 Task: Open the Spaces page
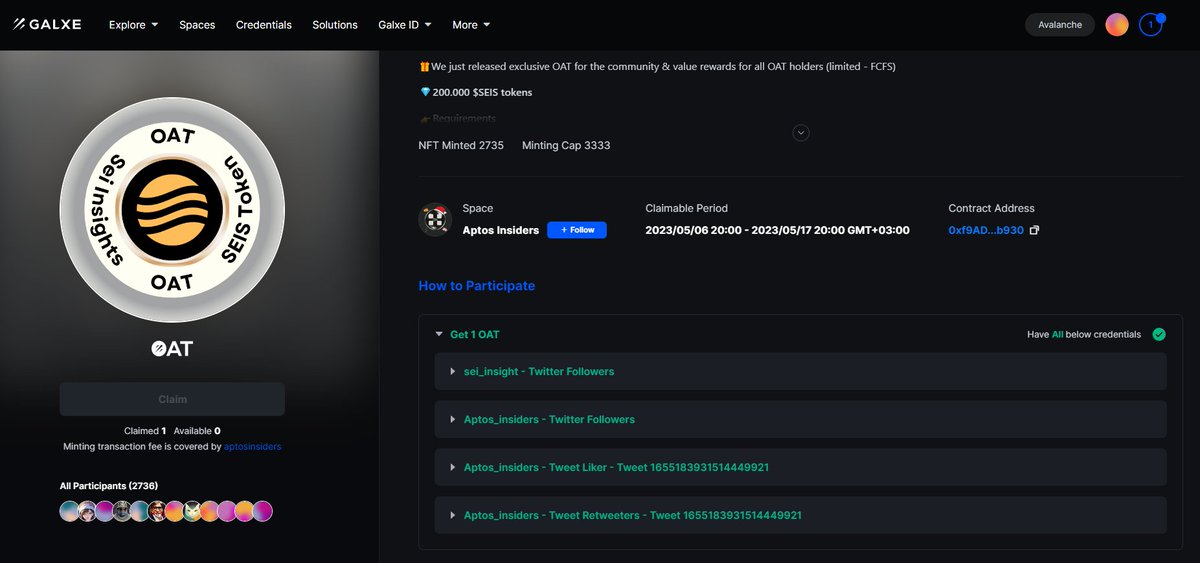197,24
